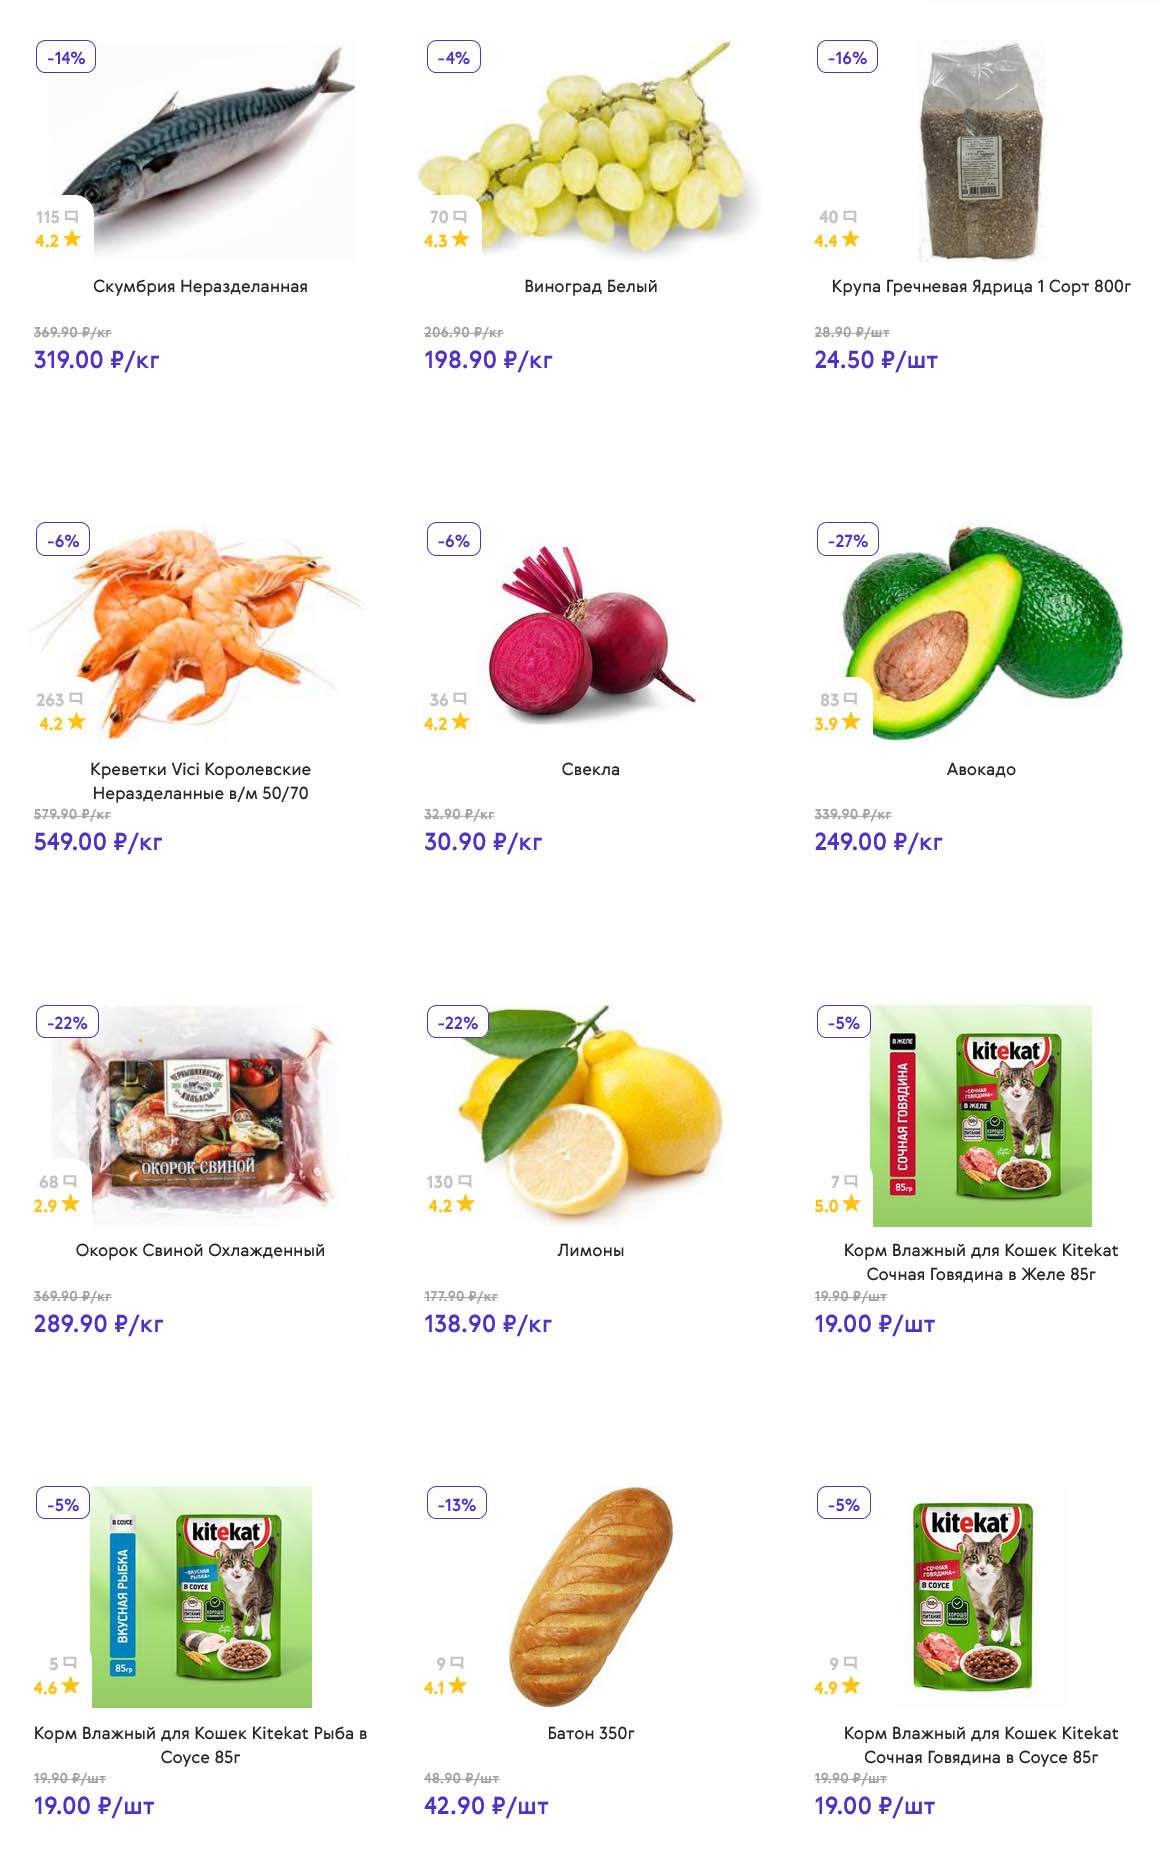
Task: Open the Крупа Гречневая Ядрица product title
Action: click(x=981, y=287)
